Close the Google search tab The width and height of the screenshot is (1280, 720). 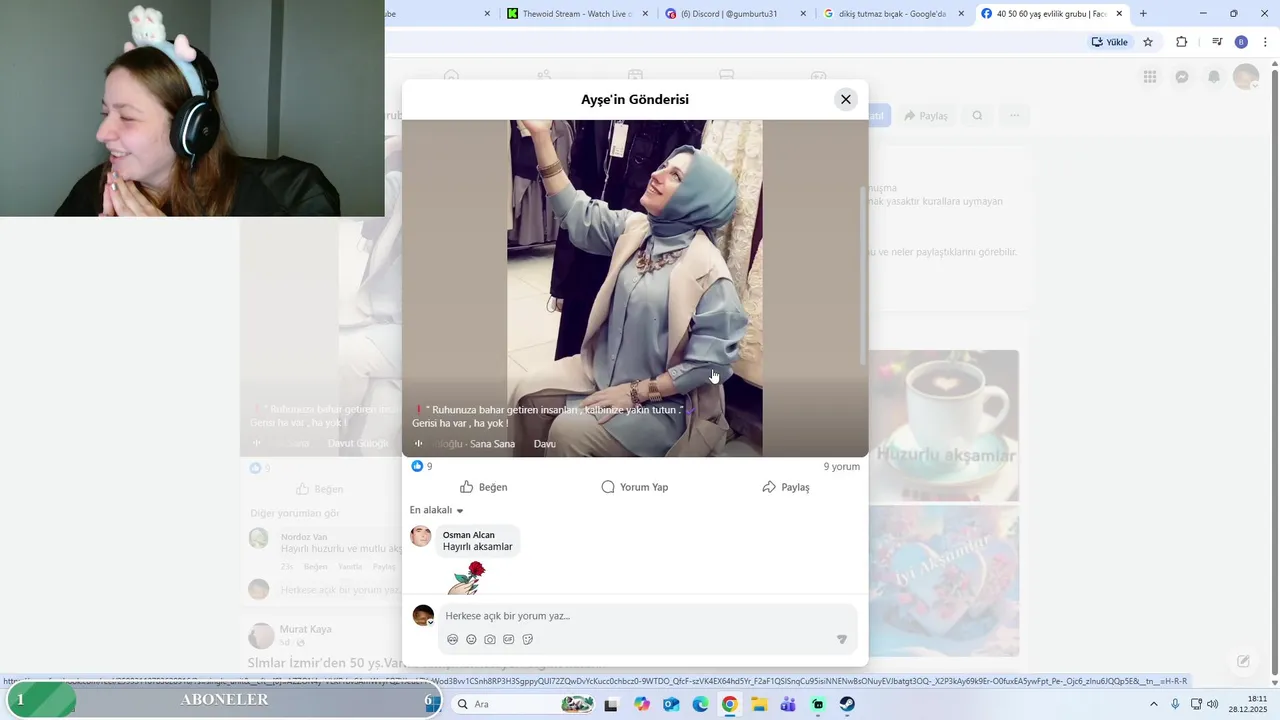(961, 14)
